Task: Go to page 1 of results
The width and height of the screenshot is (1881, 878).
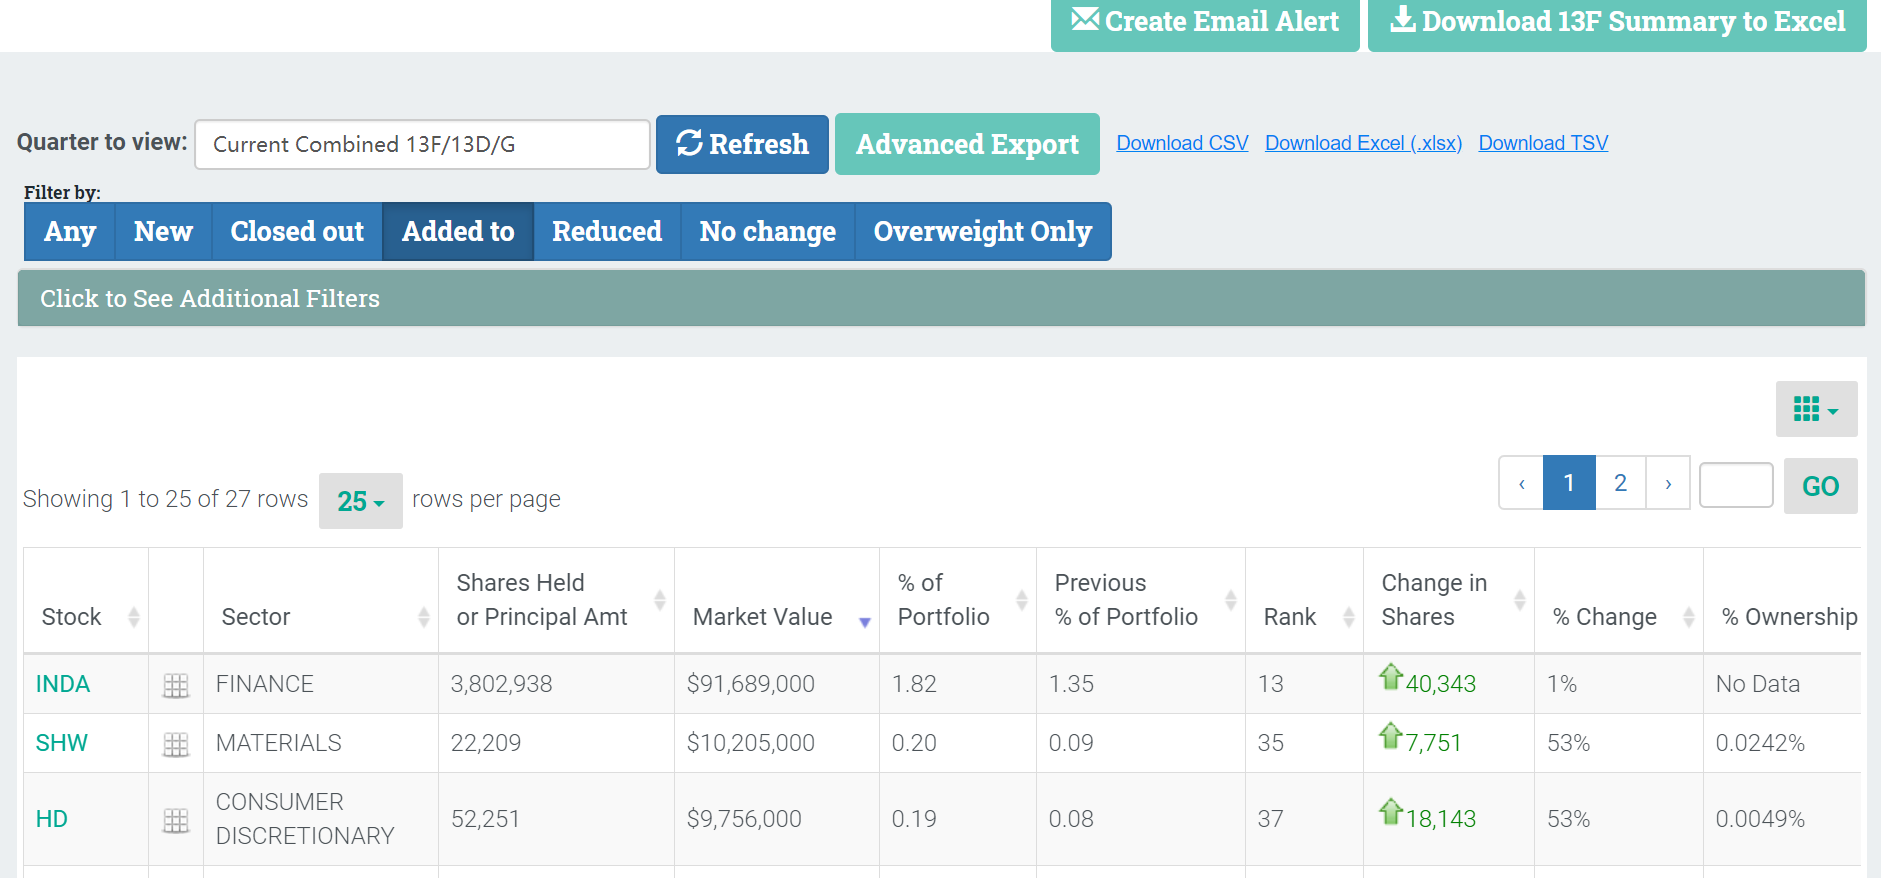Action: 1569,483
